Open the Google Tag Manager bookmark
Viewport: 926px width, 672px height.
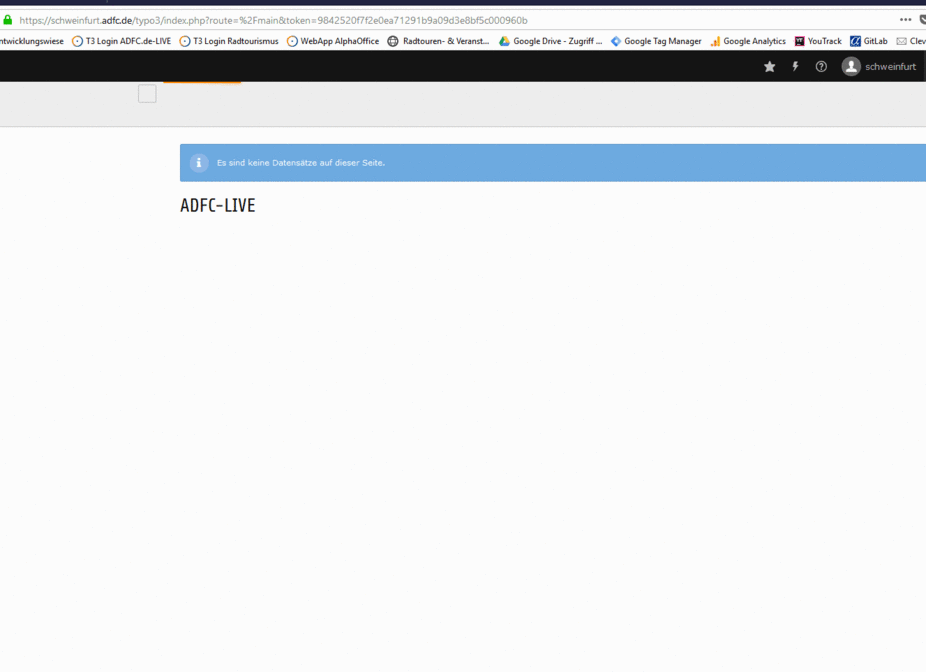(656, 41)
